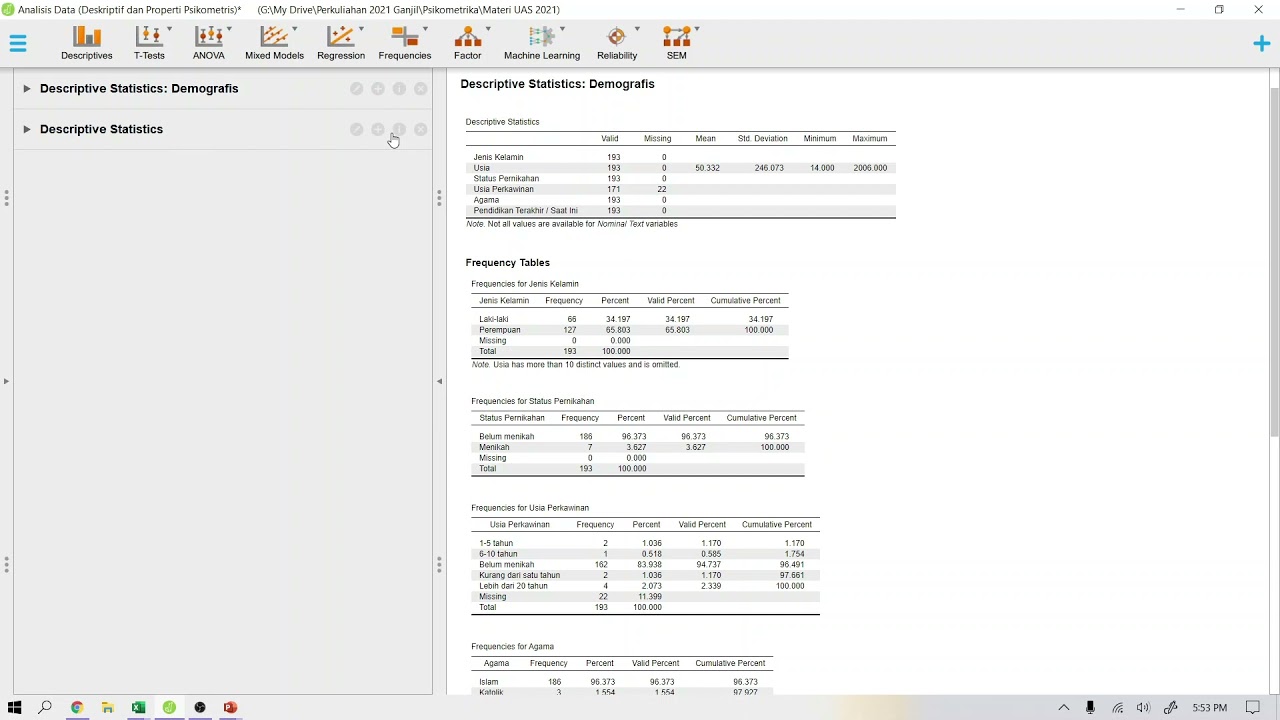Viewport: 1280px width, 720px height.
Task: Open the Factor analysis menu
Action: click(468, 43)
